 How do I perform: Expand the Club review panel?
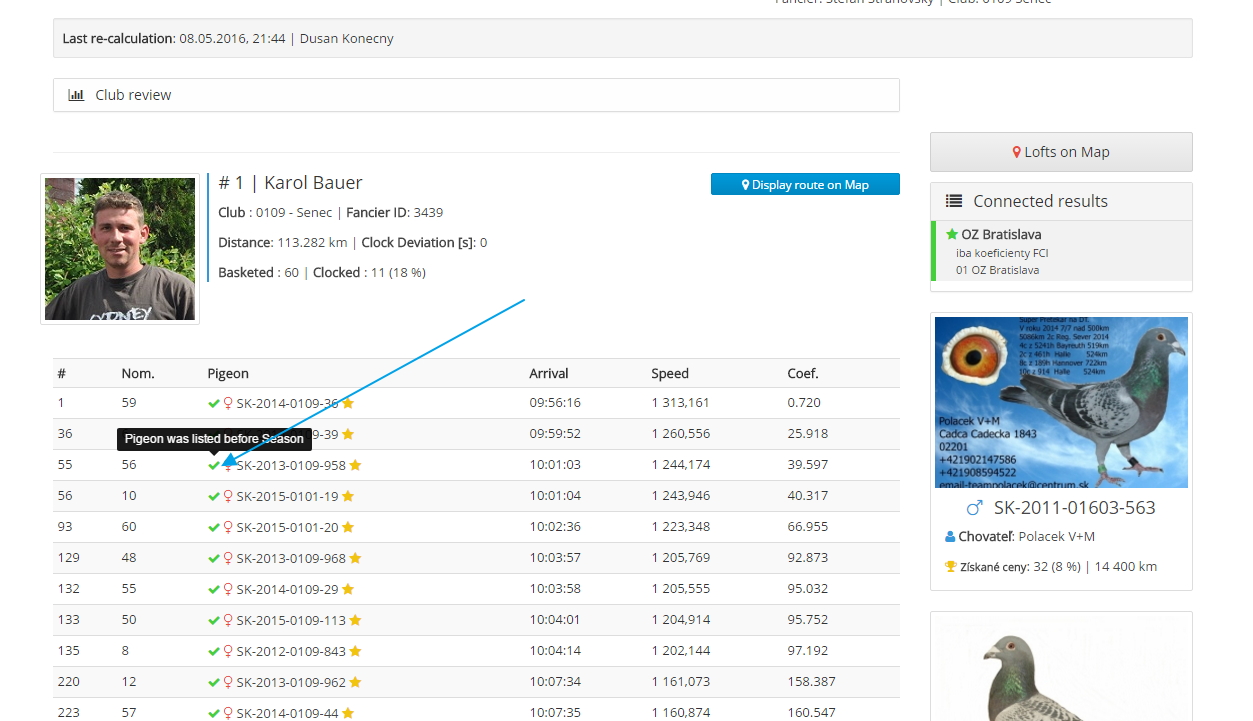click(x=476, y=95)
